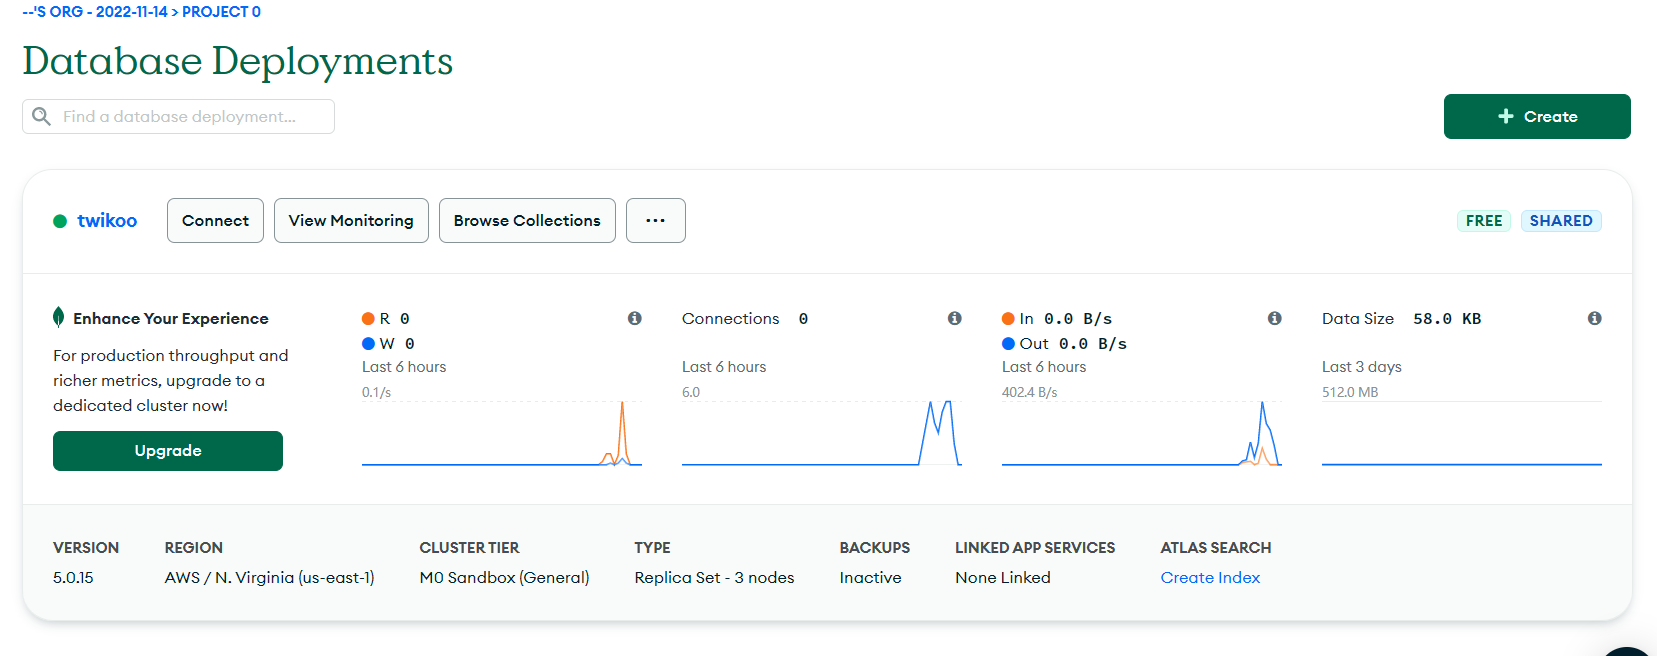Click the Enhance Your Experience heading
Screen dimensions: 1657x656
171,319
